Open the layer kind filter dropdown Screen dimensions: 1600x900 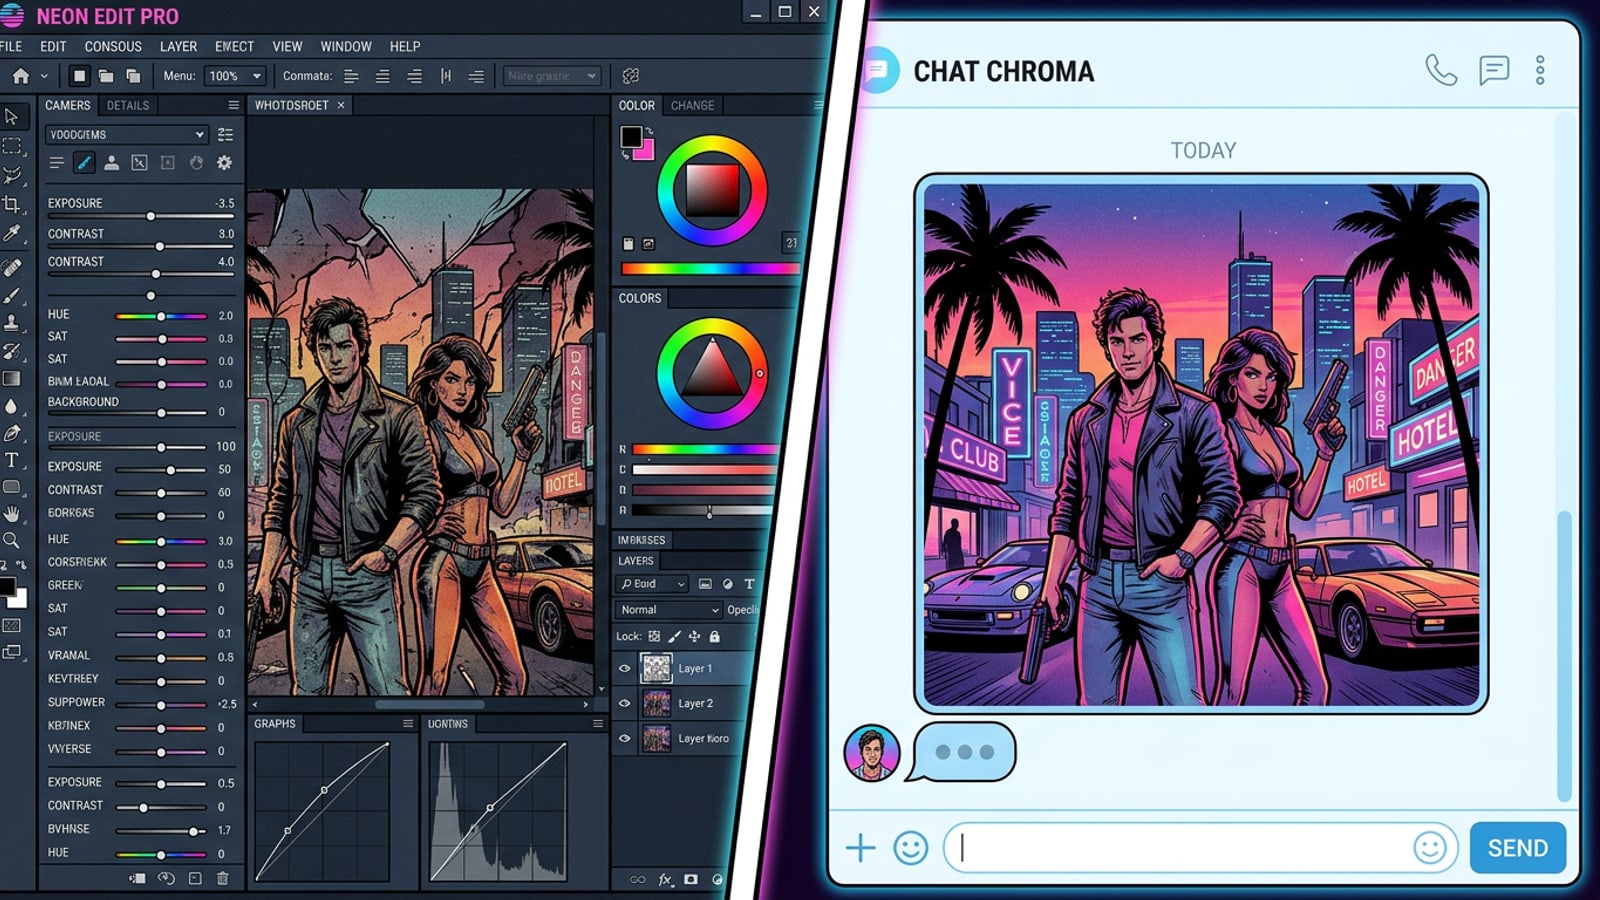[x=653, y=584]
